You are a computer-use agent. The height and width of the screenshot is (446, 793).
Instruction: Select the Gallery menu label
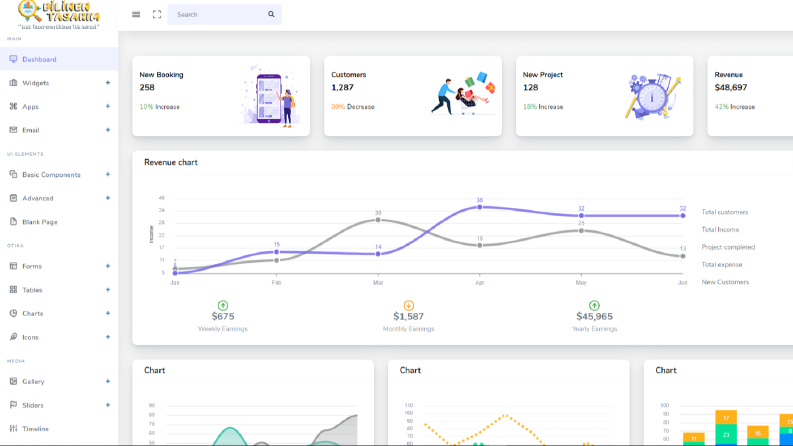click(33, 381)
